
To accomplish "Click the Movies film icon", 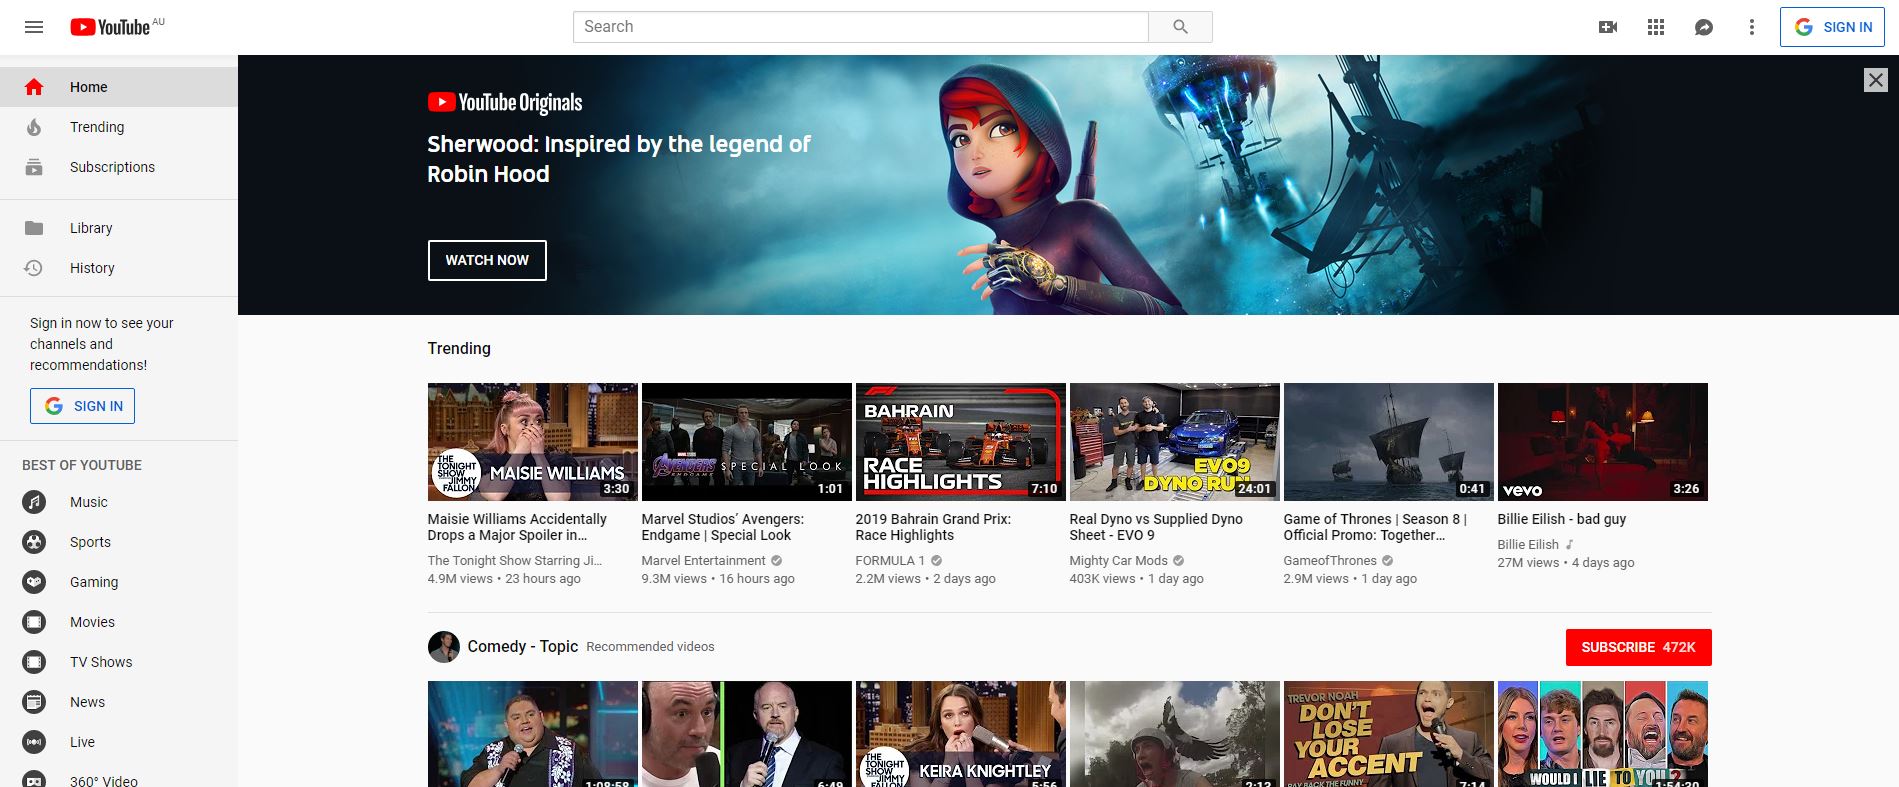I will point(34,622).
